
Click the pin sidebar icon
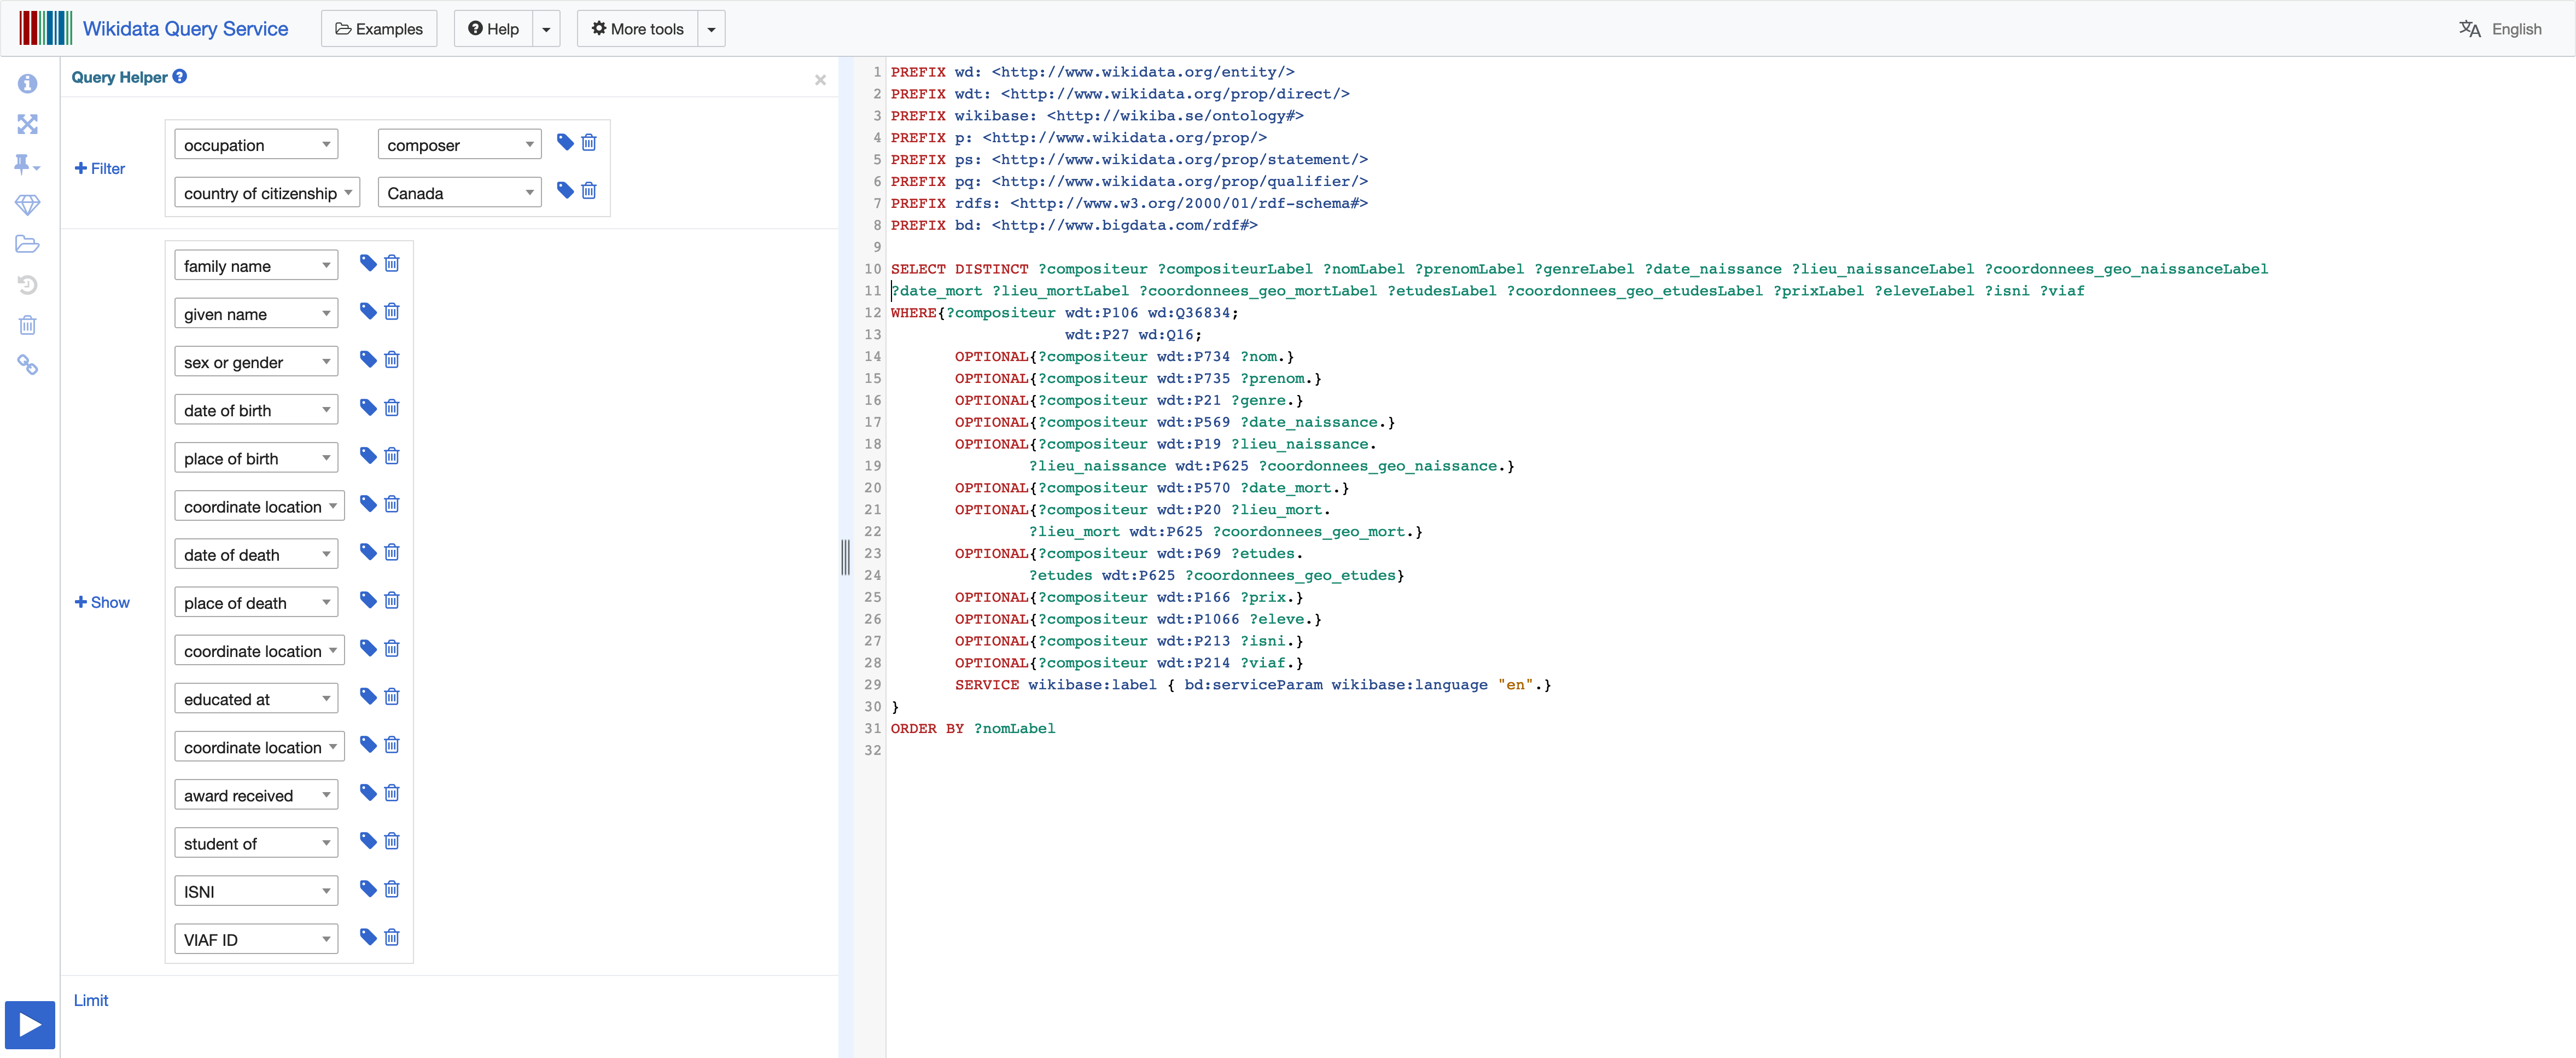[x=28, y=164]
